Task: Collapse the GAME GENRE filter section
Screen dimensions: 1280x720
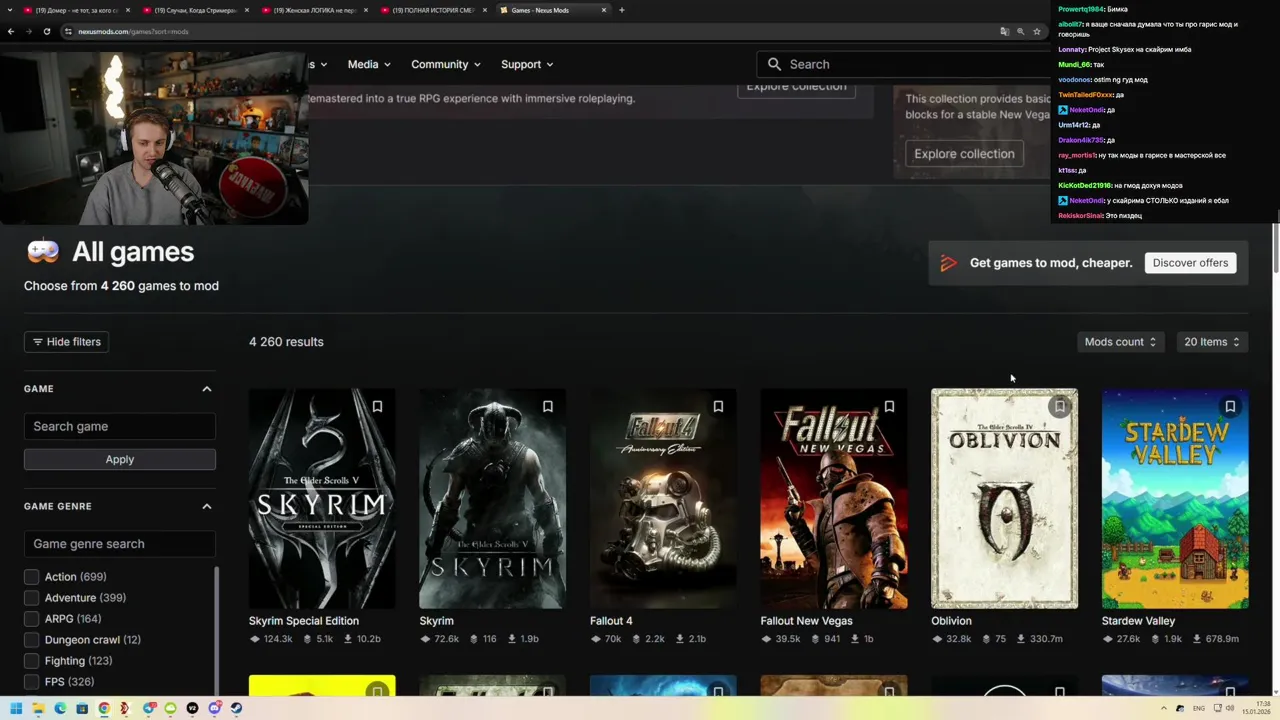Action: (x=207, y=507)
